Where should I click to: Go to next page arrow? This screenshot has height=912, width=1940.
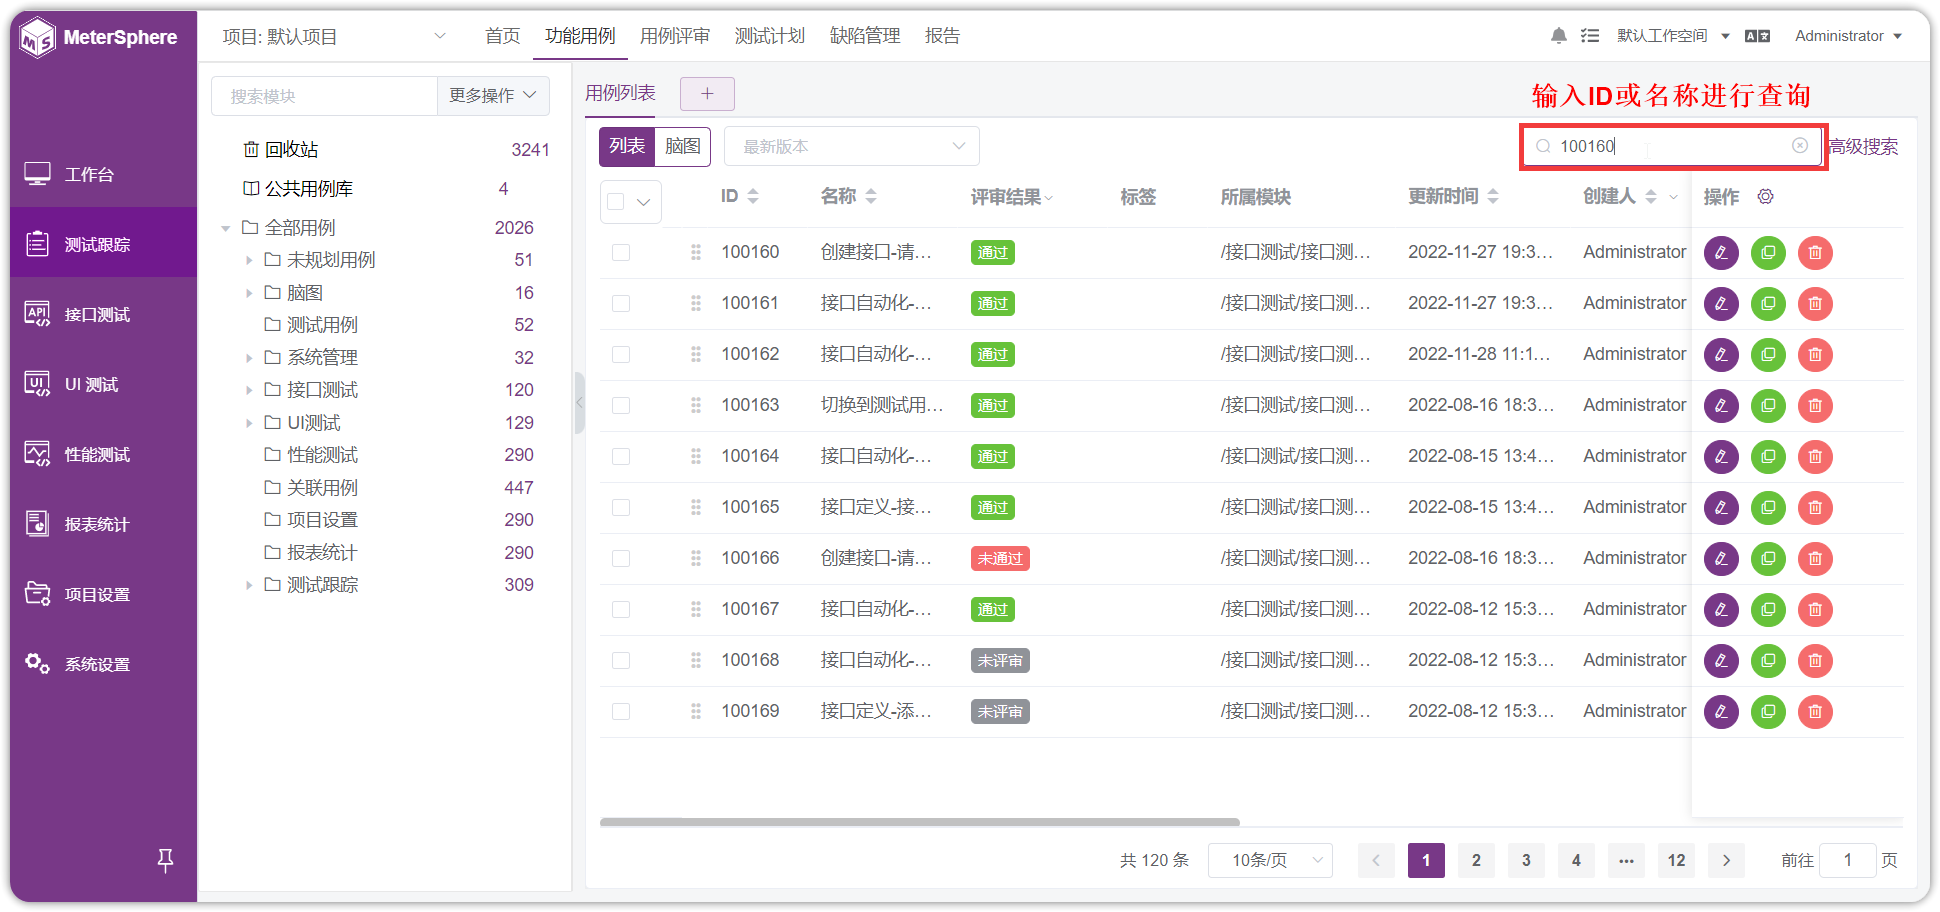pos(1726,860)
